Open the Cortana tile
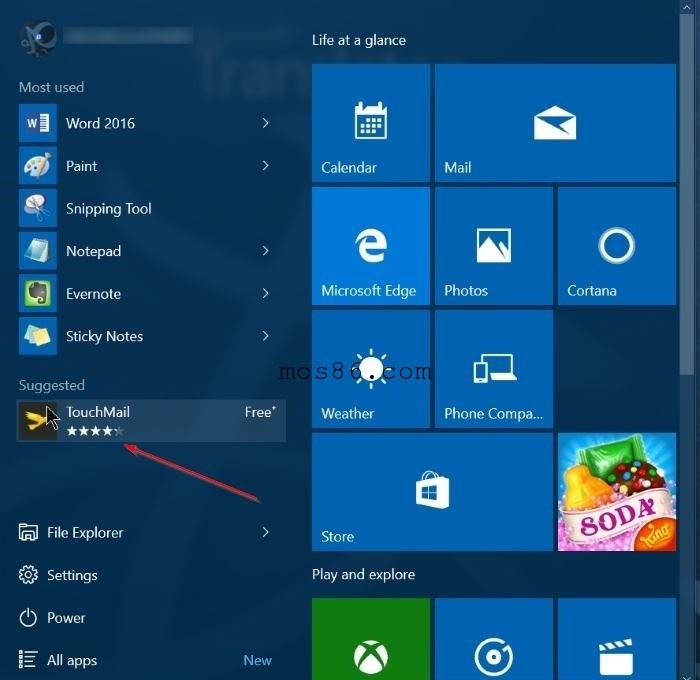The width and height of the screenshot is (700, 680). [x=617, y=246]
